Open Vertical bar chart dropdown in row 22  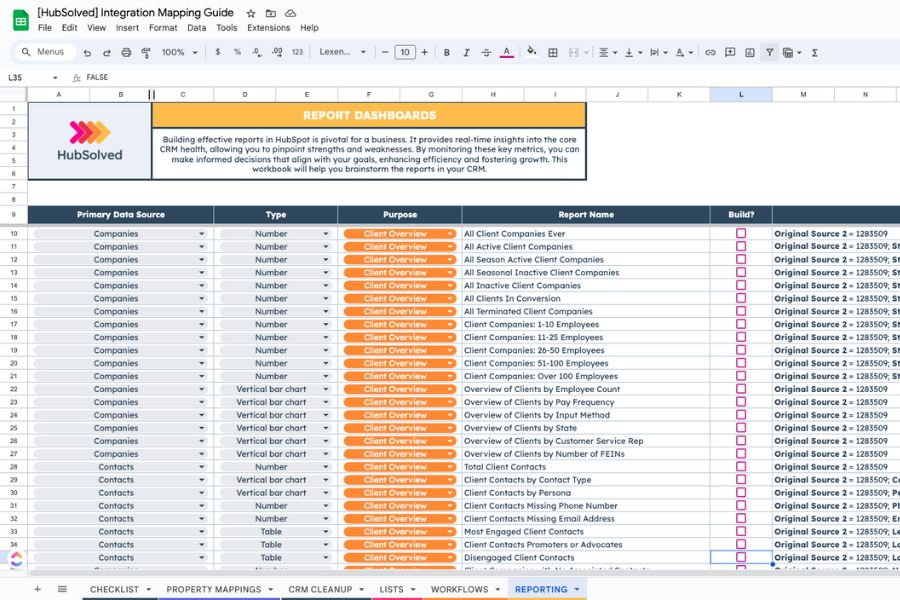pos(325,389)
